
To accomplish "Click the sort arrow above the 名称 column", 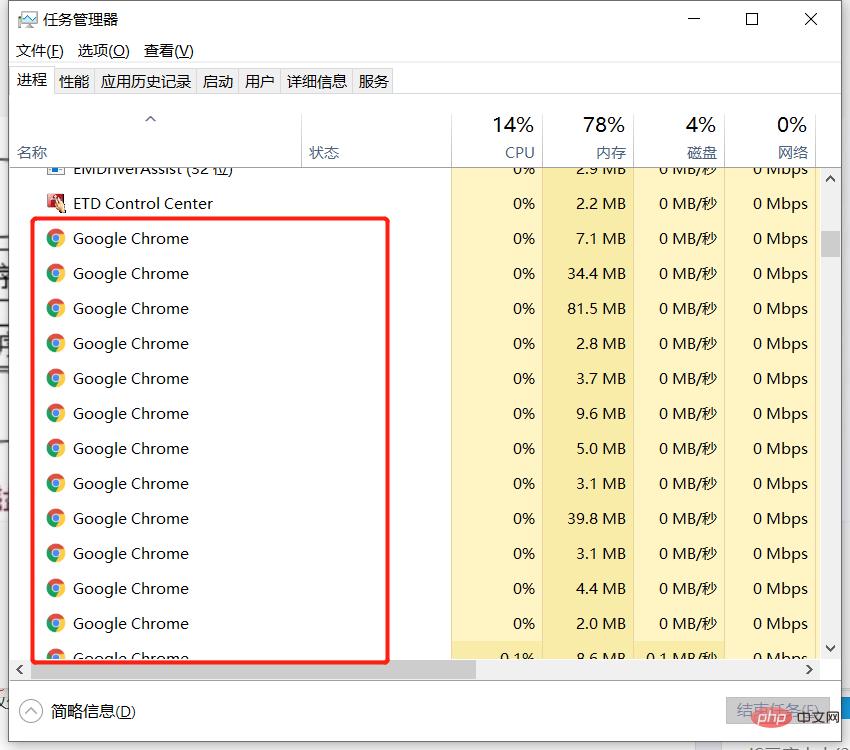I will tap(151, 119).
